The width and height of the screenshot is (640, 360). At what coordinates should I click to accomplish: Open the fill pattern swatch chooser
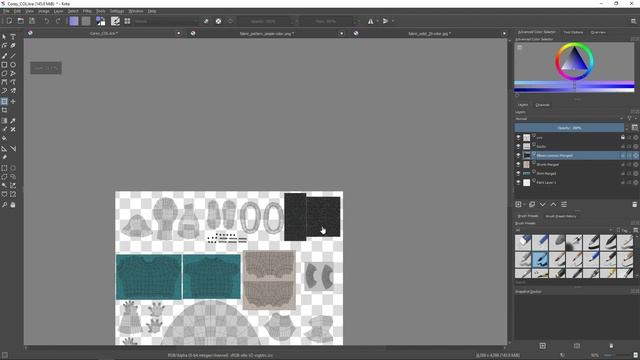coord(86,21)
